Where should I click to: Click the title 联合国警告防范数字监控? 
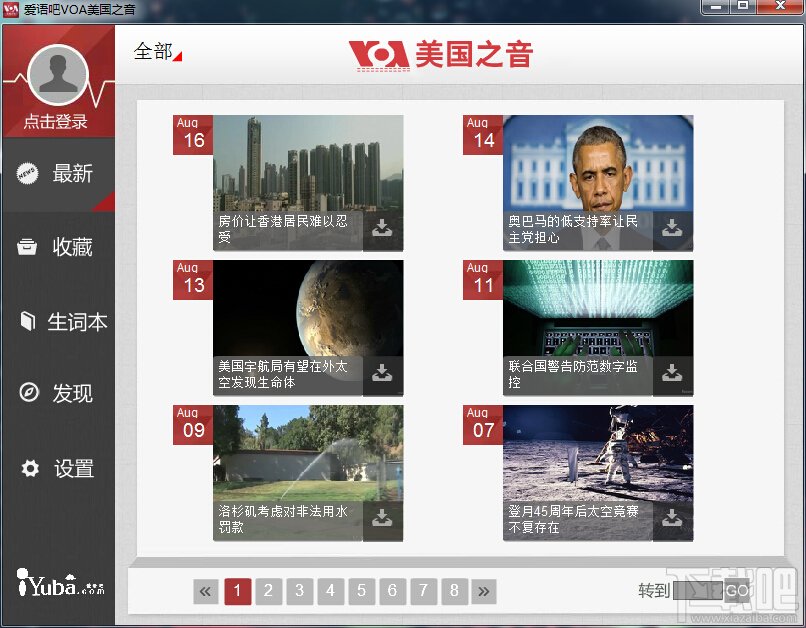[x=573, y=374]
